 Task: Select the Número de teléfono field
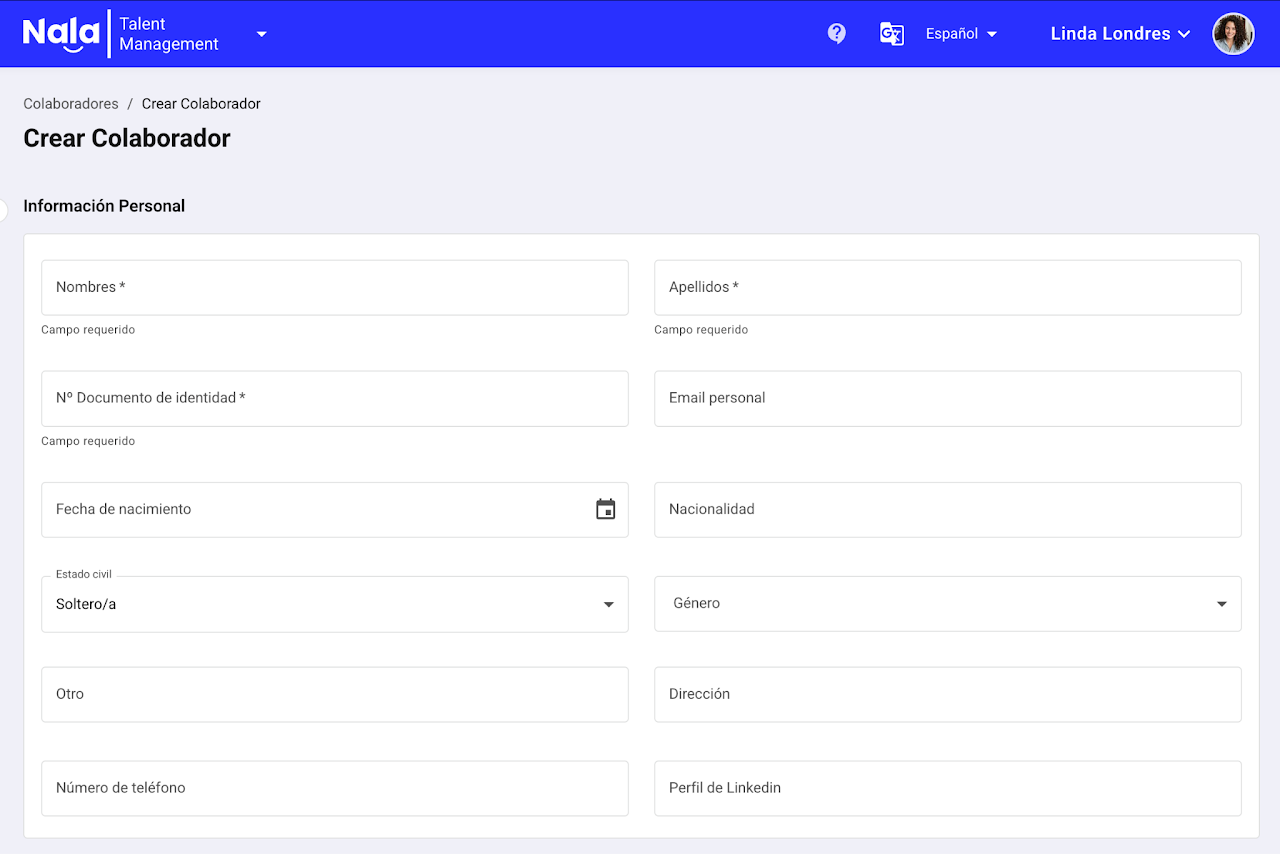[334, 789]
